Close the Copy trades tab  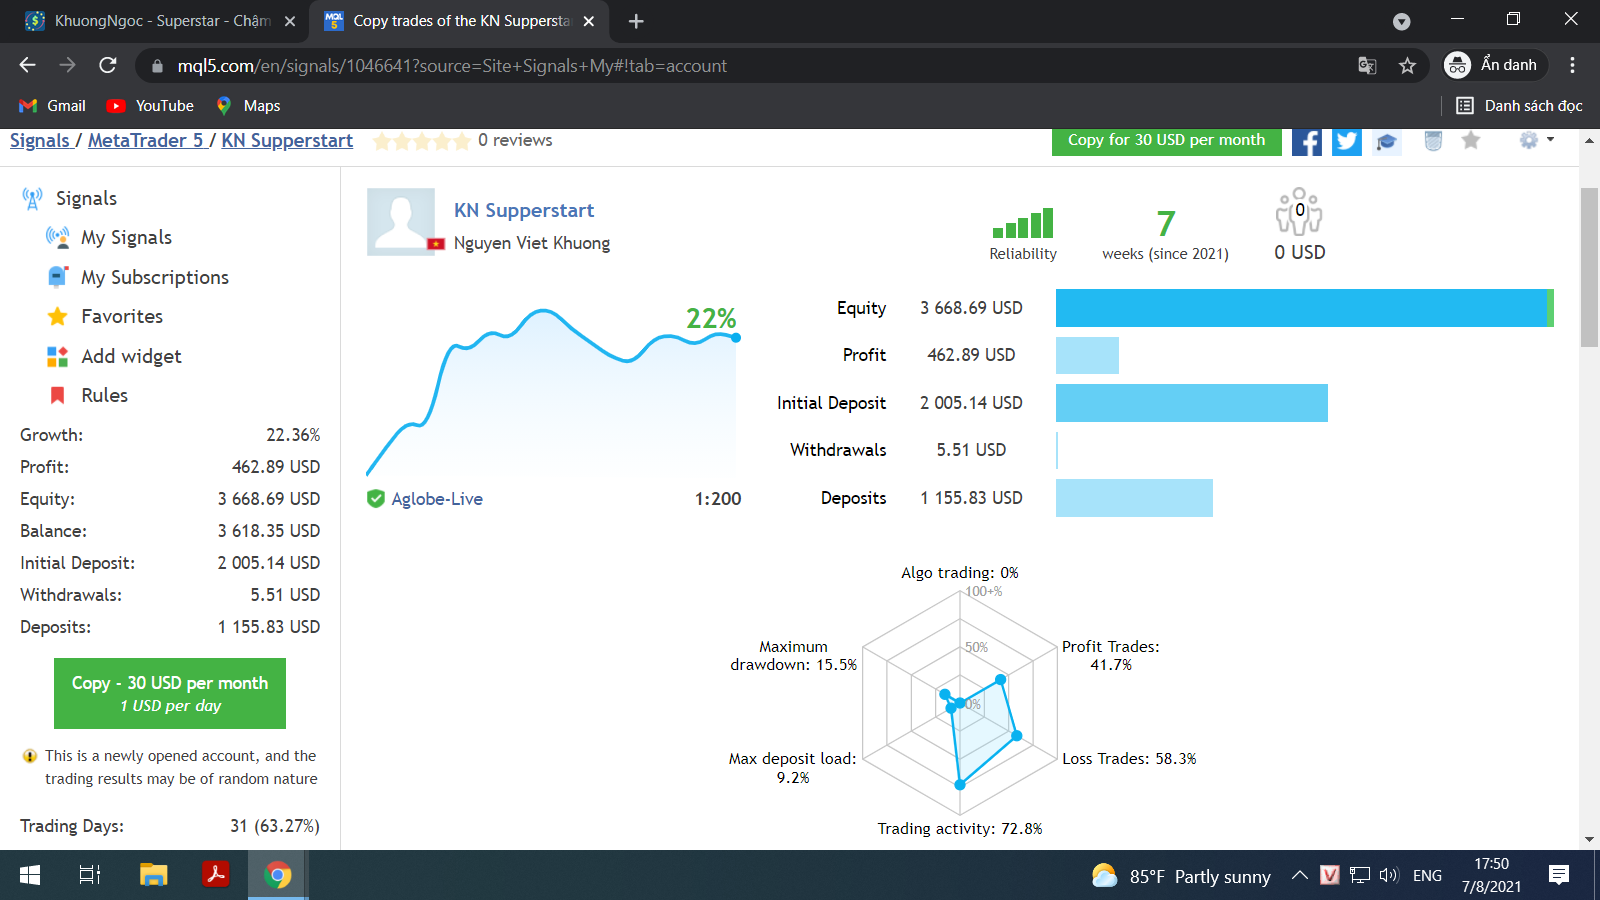click(589, 21)
